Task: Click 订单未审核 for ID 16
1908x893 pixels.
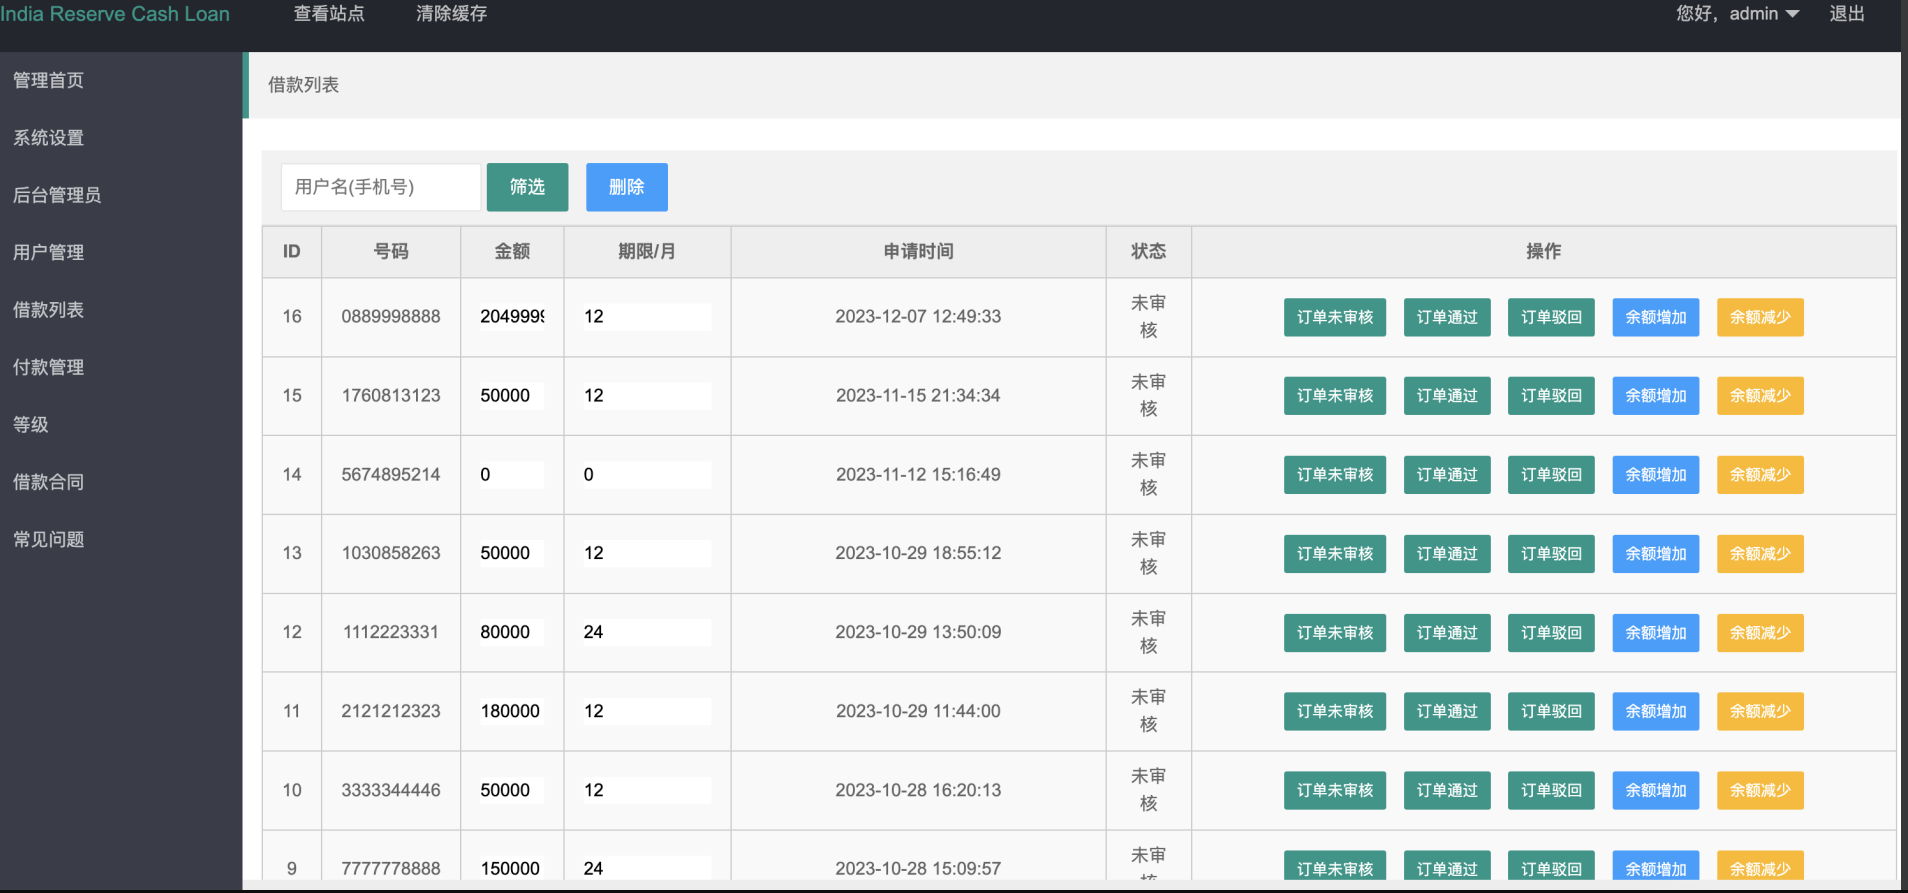Action: point(1335,317)
